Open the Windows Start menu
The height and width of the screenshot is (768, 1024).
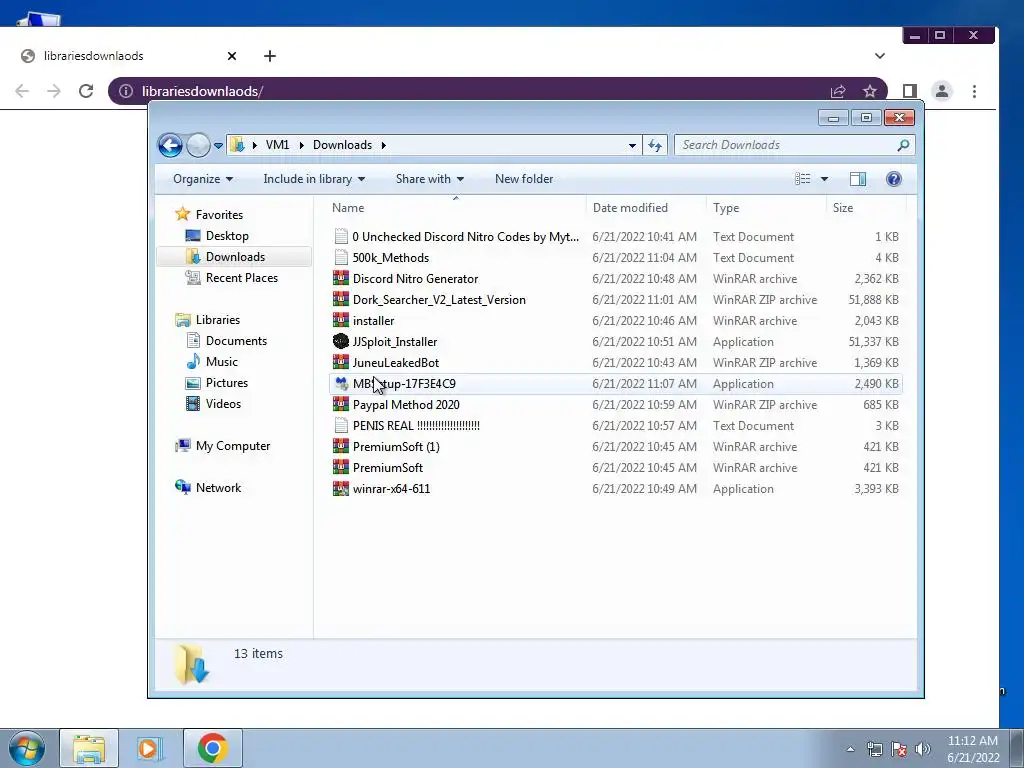coord(27,748)
